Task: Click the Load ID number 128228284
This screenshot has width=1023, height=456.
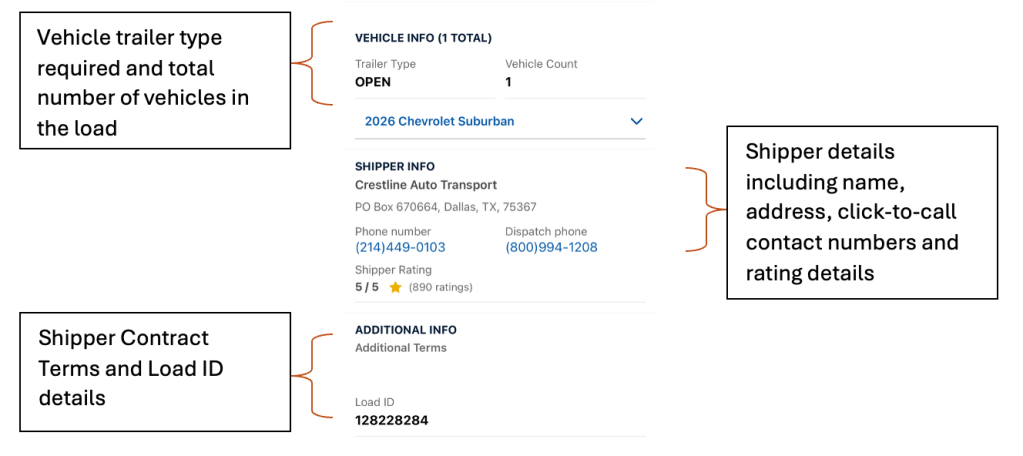Action: point(391,420)
